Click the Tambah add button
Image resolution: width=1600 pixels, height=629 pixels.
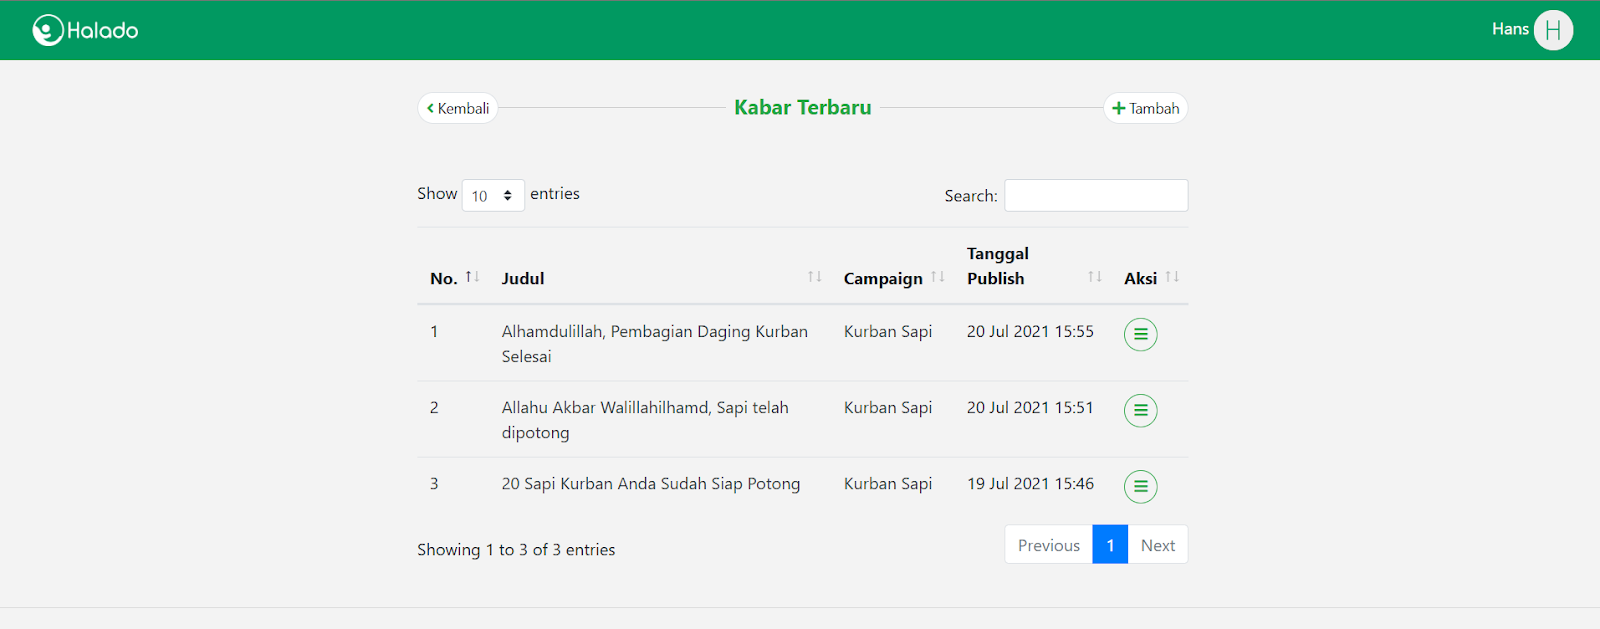(x=1146, y=108)
